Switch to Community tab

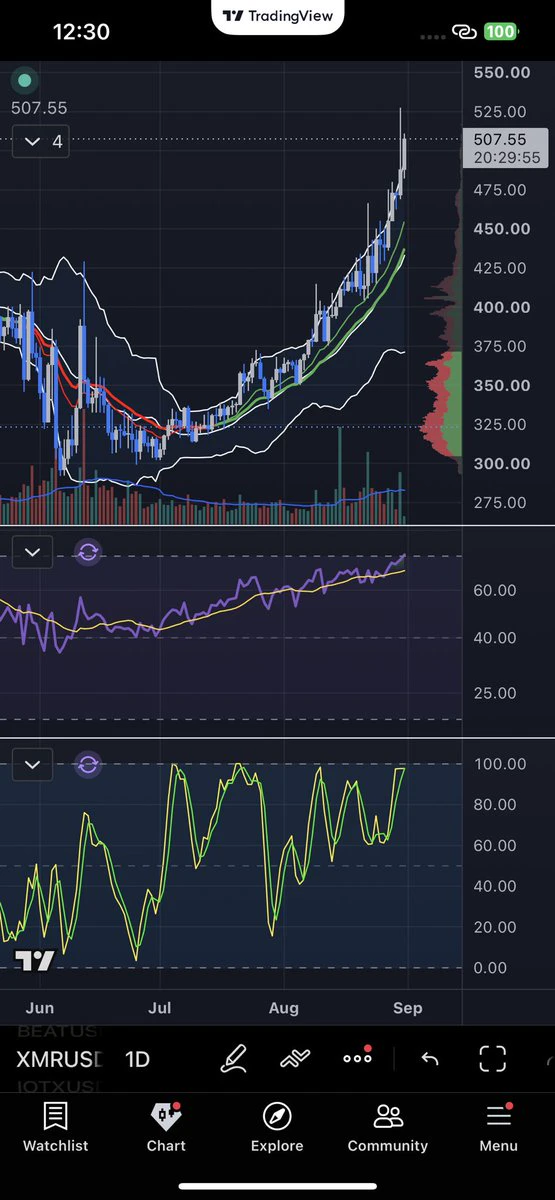(388, 1127)
